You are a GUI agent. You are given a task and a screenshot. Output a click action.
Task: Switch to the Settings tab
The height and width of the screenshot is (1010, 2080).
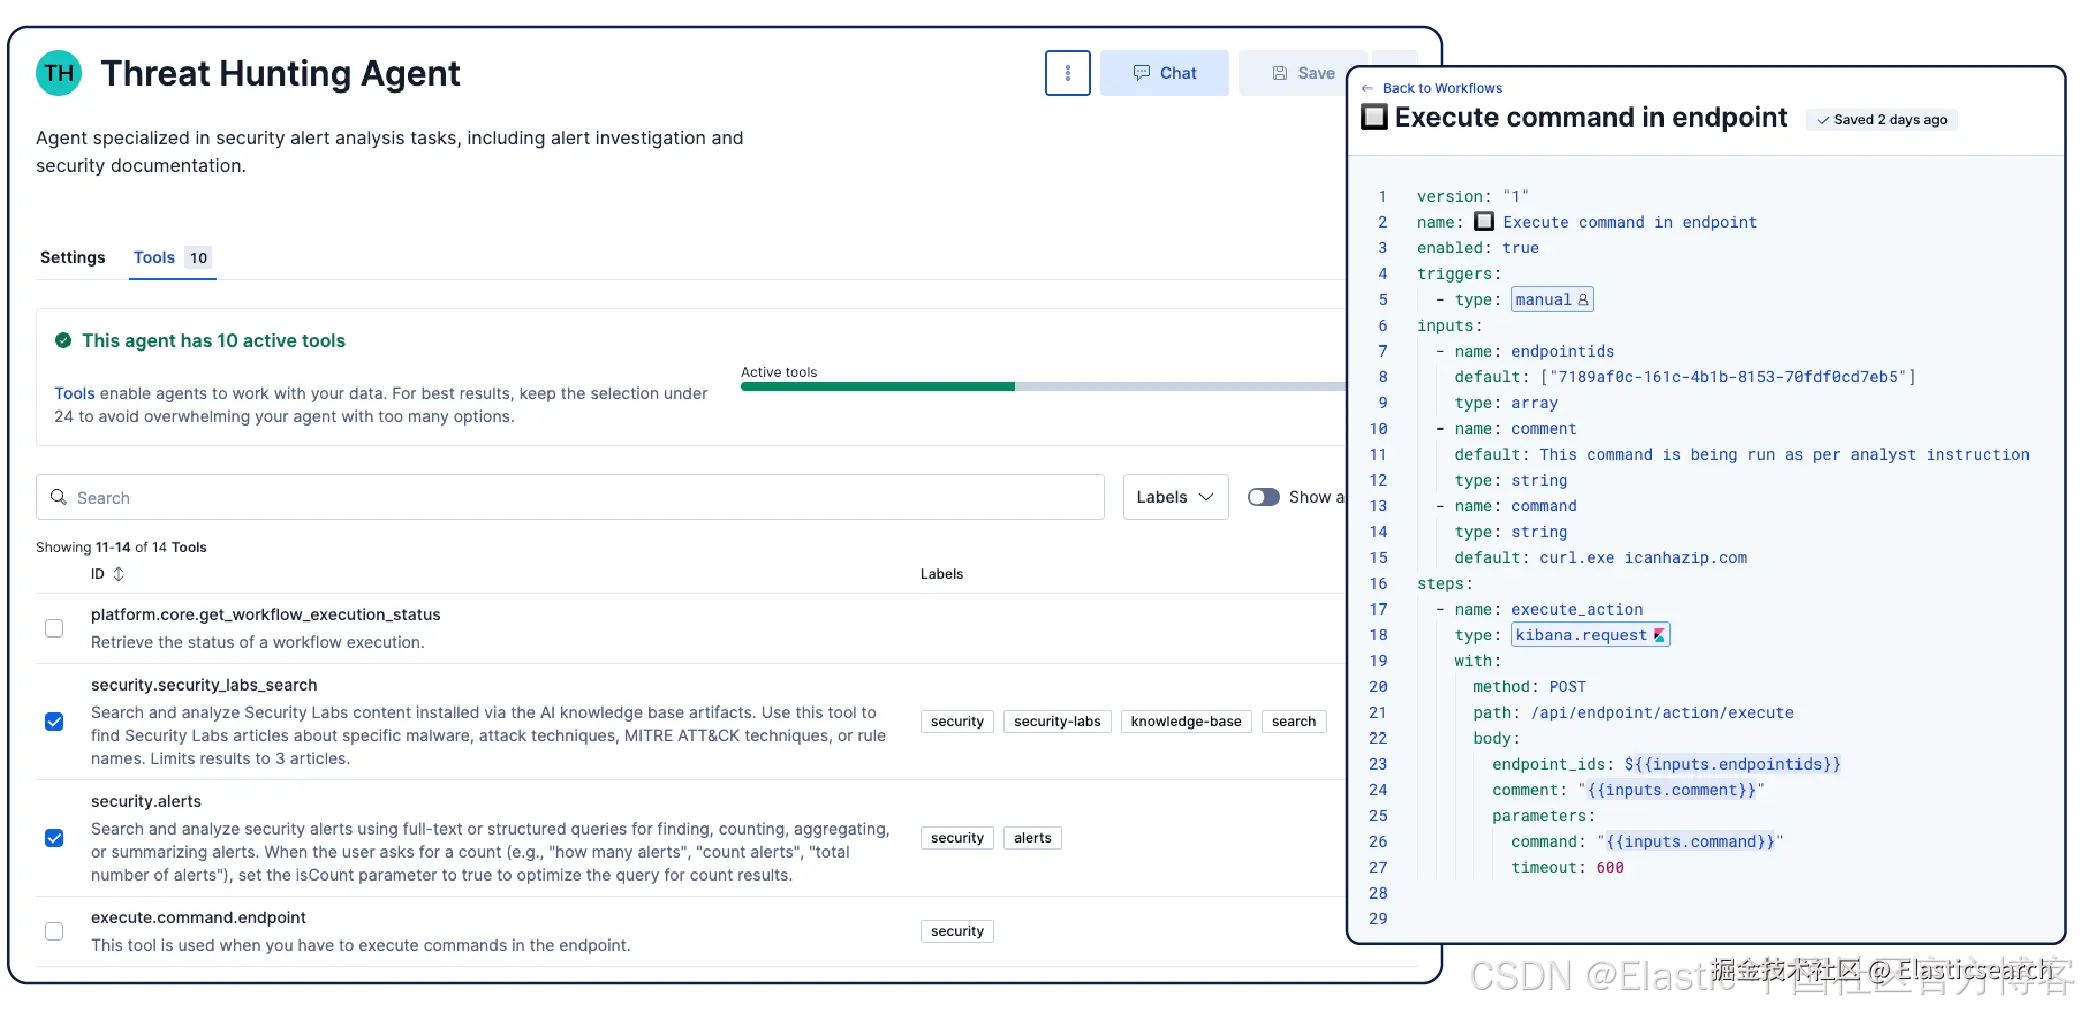click(73, 258)
